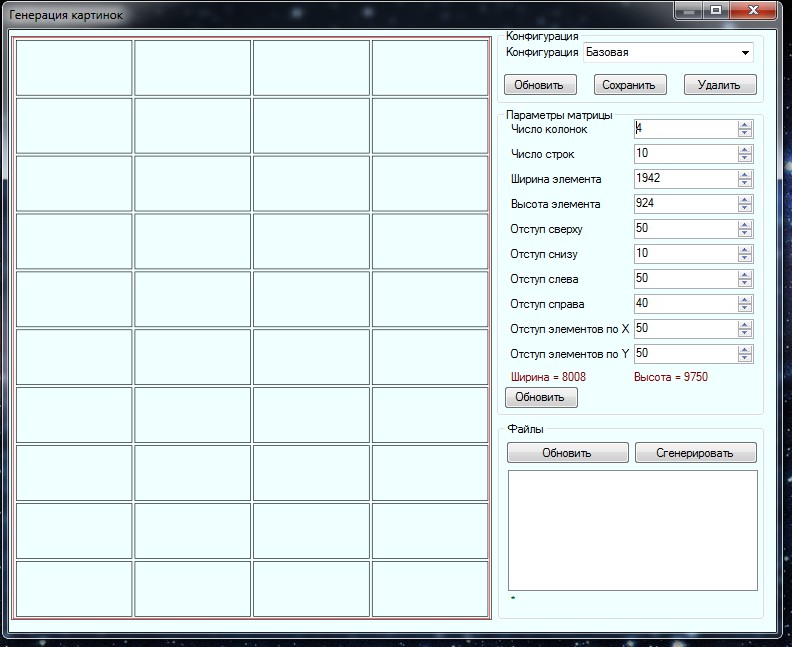
Task: Click the Ширина = 8008 label
Action: tap(548, 377)
